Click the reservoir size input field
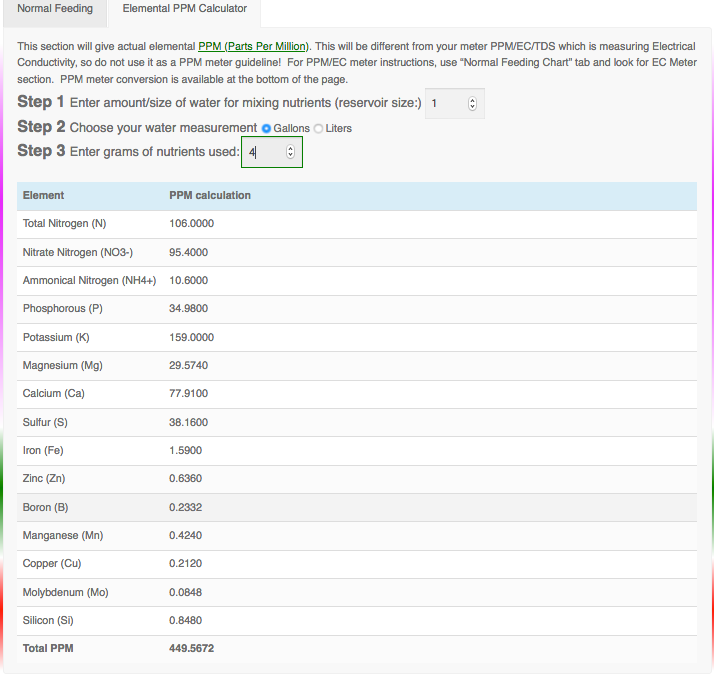 [445, 104]
